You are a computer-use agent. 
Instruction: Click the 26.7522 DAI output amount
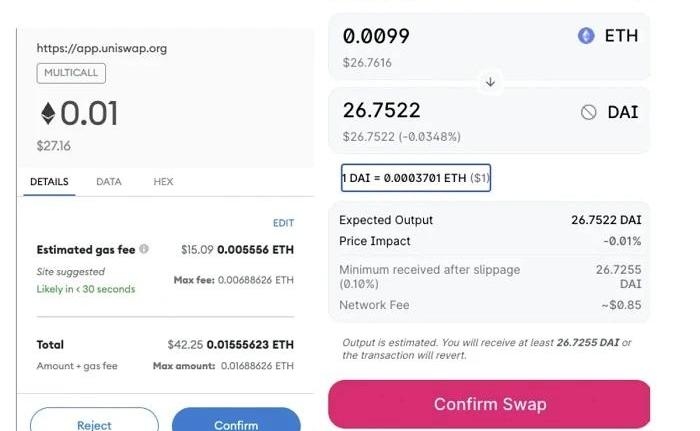(x=382, y=110)
